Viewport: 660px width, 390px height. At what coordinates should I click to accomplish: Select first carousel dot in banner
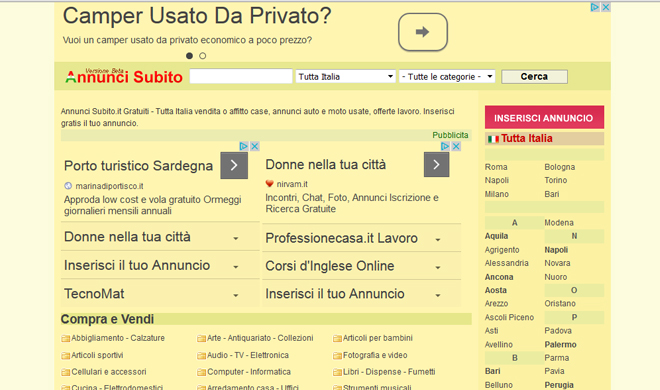click(x=189, y=56)
